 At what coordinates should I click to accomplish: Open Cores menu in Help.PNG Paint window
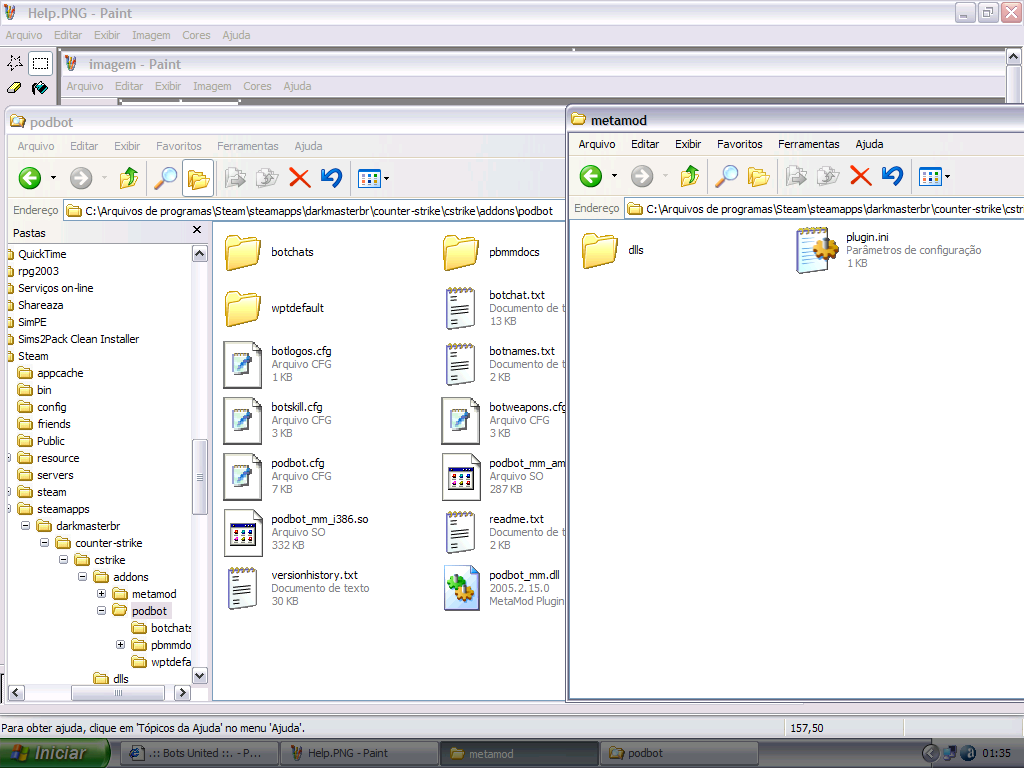tap(196, 35)
